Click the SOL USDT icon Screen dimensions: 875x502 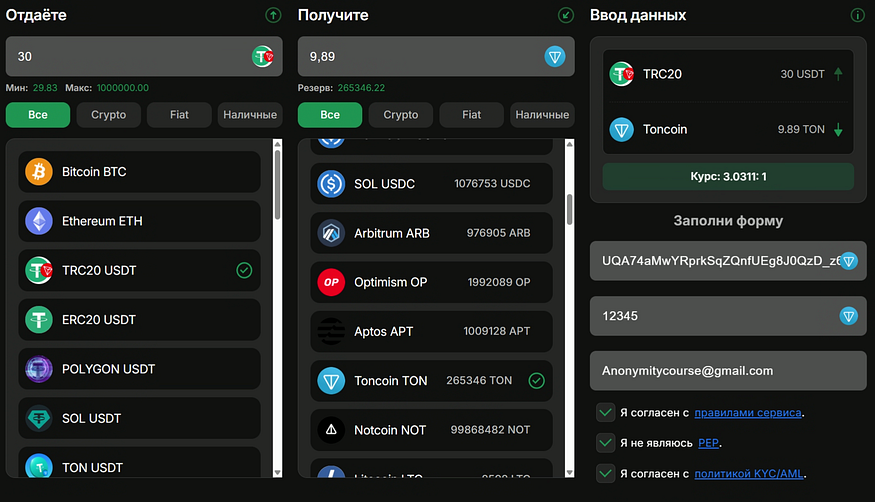39,418
